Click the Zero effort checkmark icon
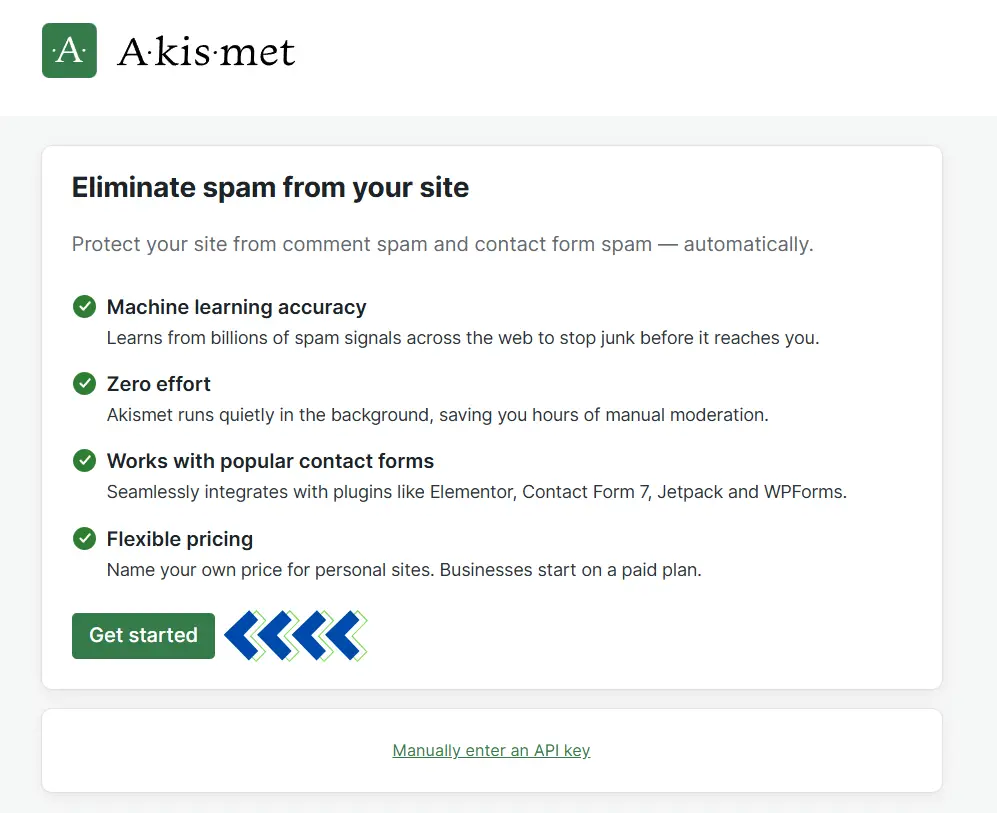 (x=84, y=384)
